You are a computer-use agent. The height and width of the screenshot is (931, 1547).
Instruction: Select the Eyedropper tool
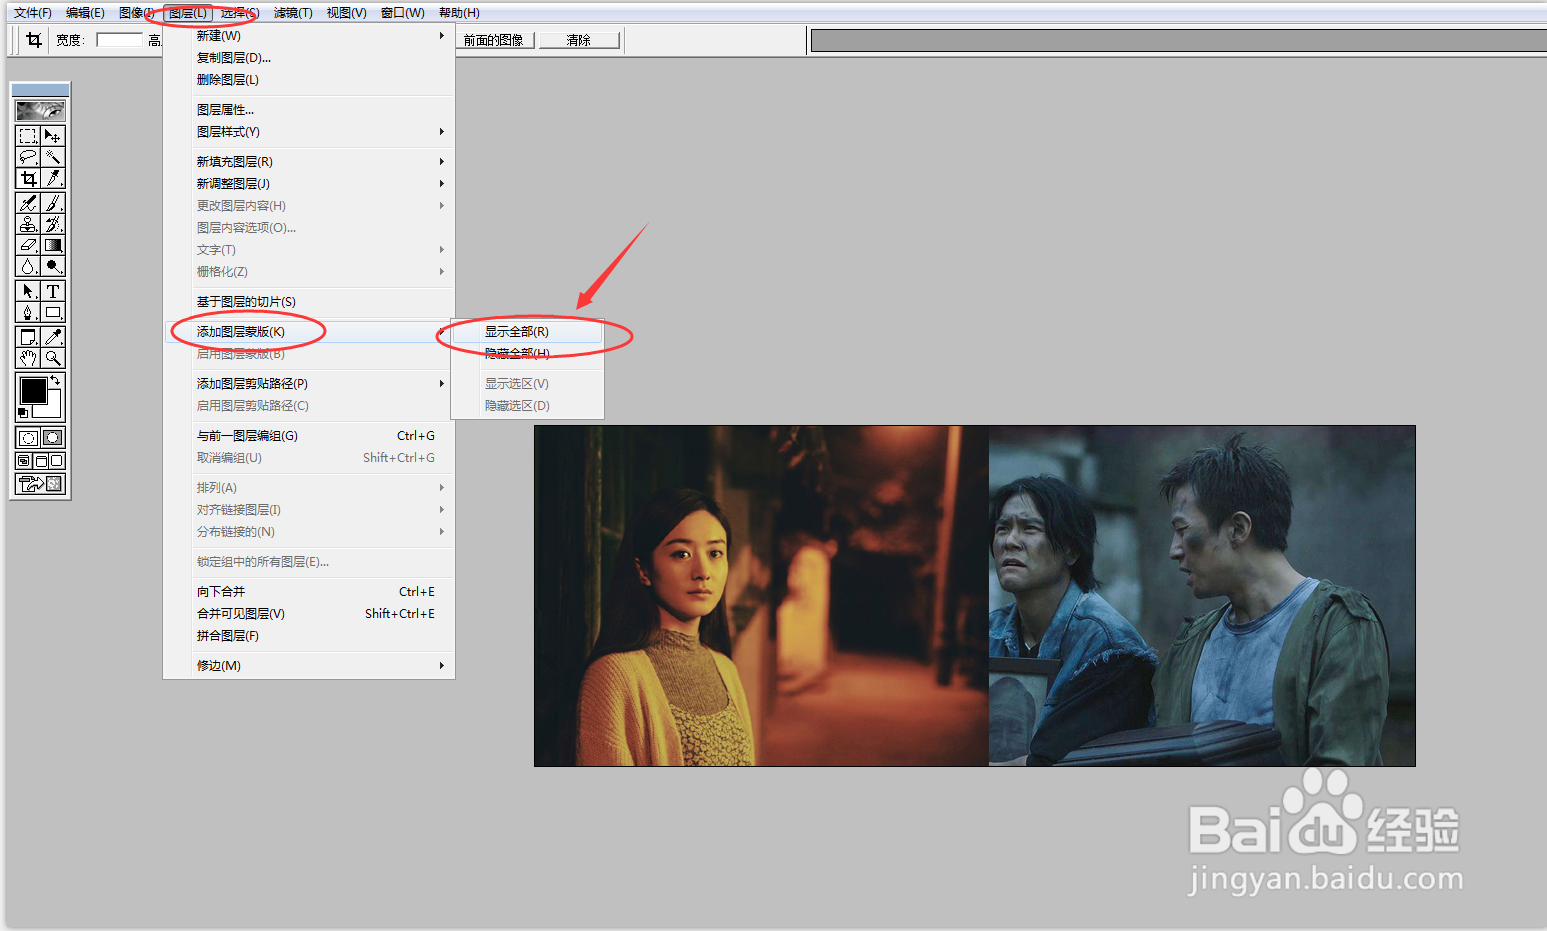click(x=53, y=337)
